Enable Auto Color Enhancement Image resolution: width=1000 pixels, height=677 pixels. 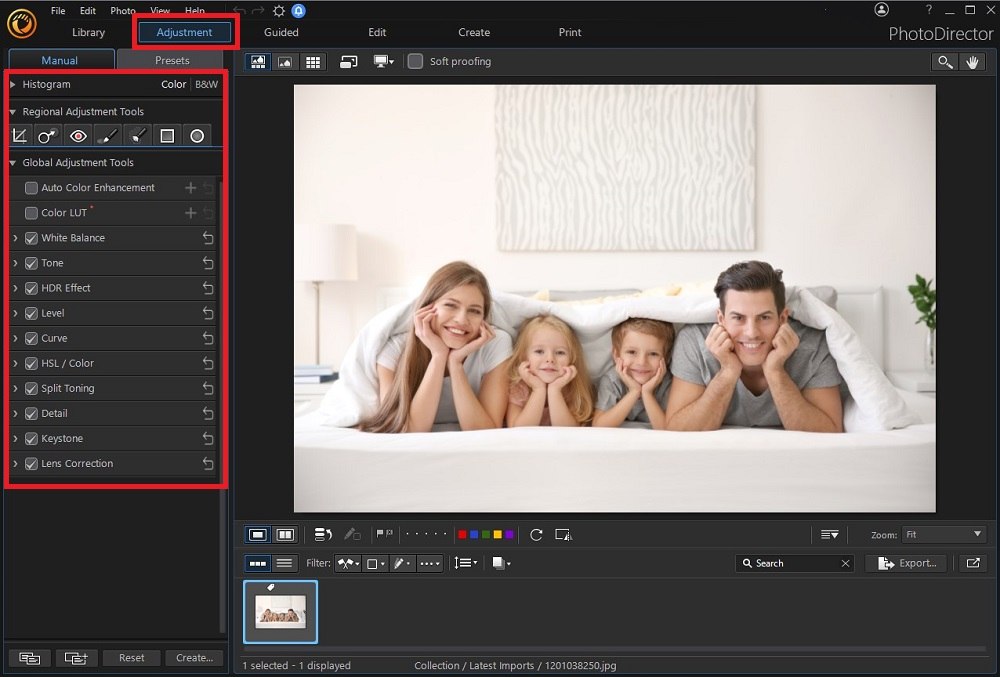30,187
